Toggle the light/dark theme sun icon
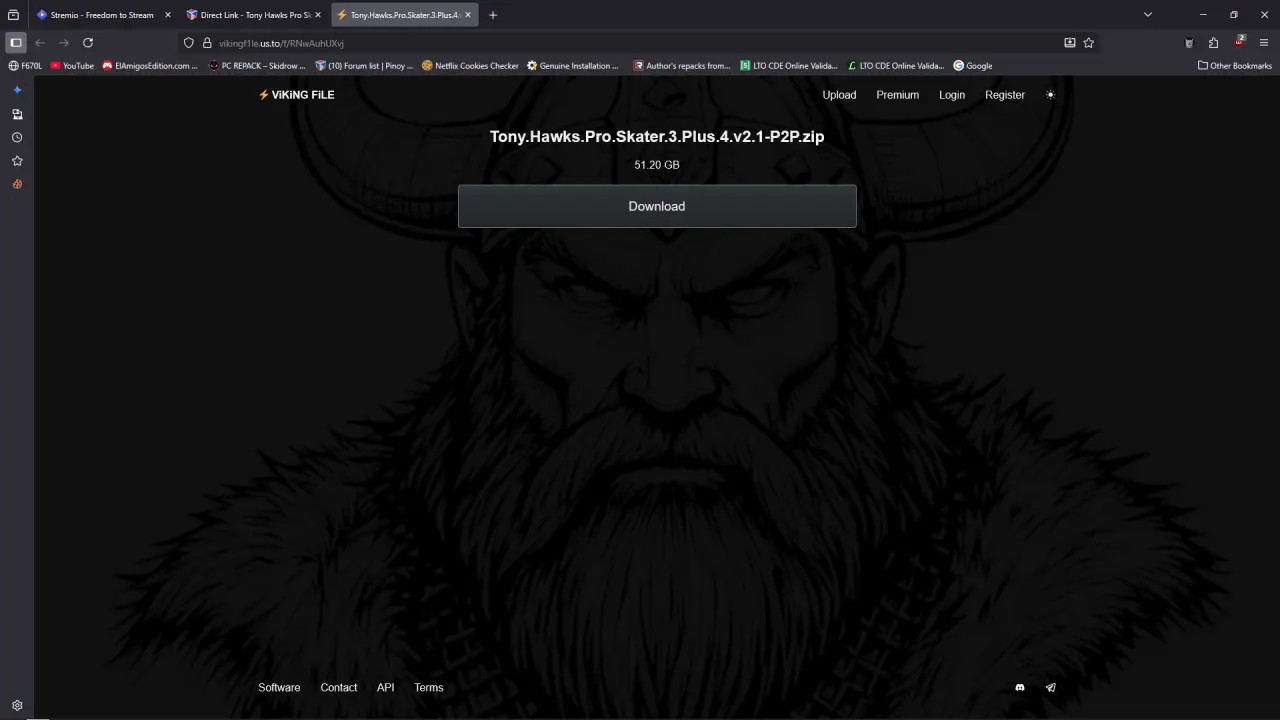This screenshot has height=720, width=1280. pos(1050,95)
